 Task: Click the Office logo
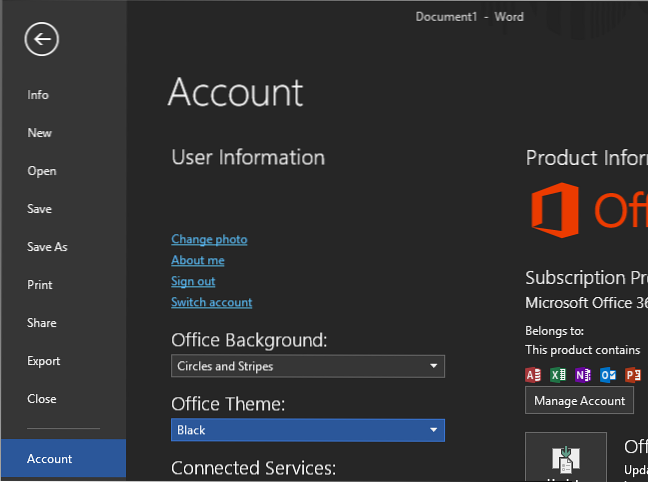tap(555, 210)
